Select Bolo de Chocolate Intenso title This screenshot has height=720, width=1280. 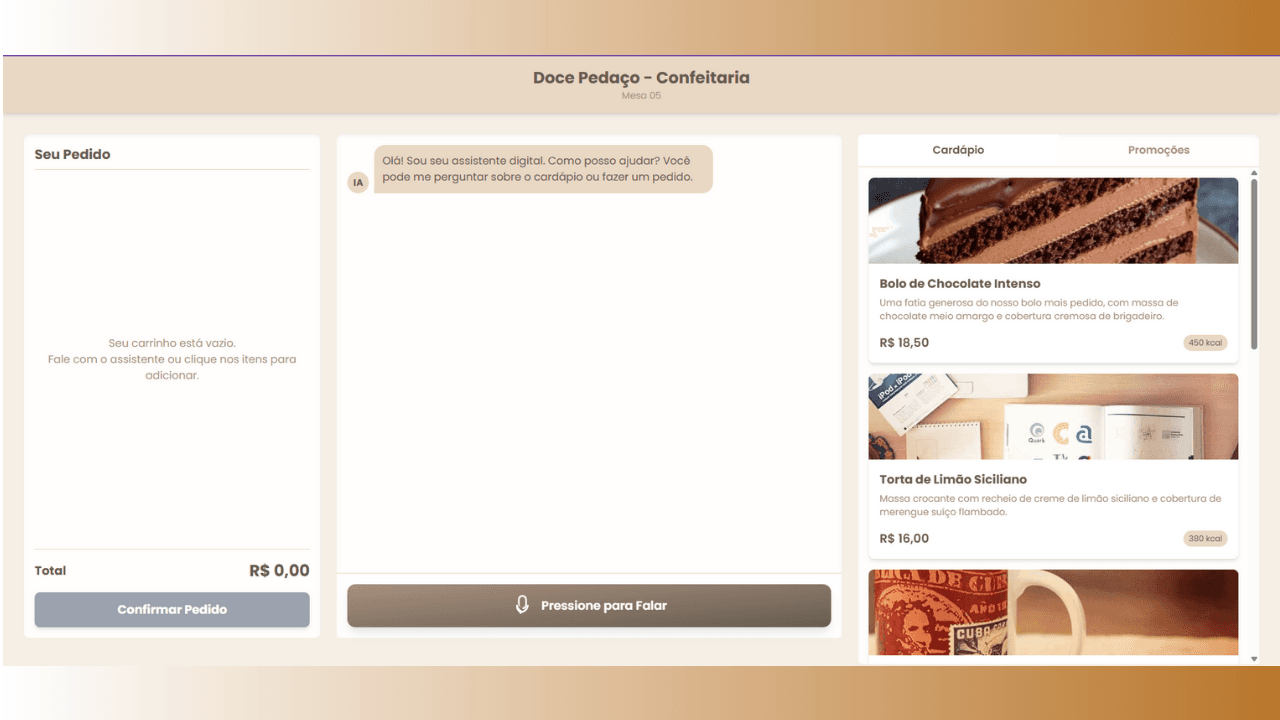960,284
